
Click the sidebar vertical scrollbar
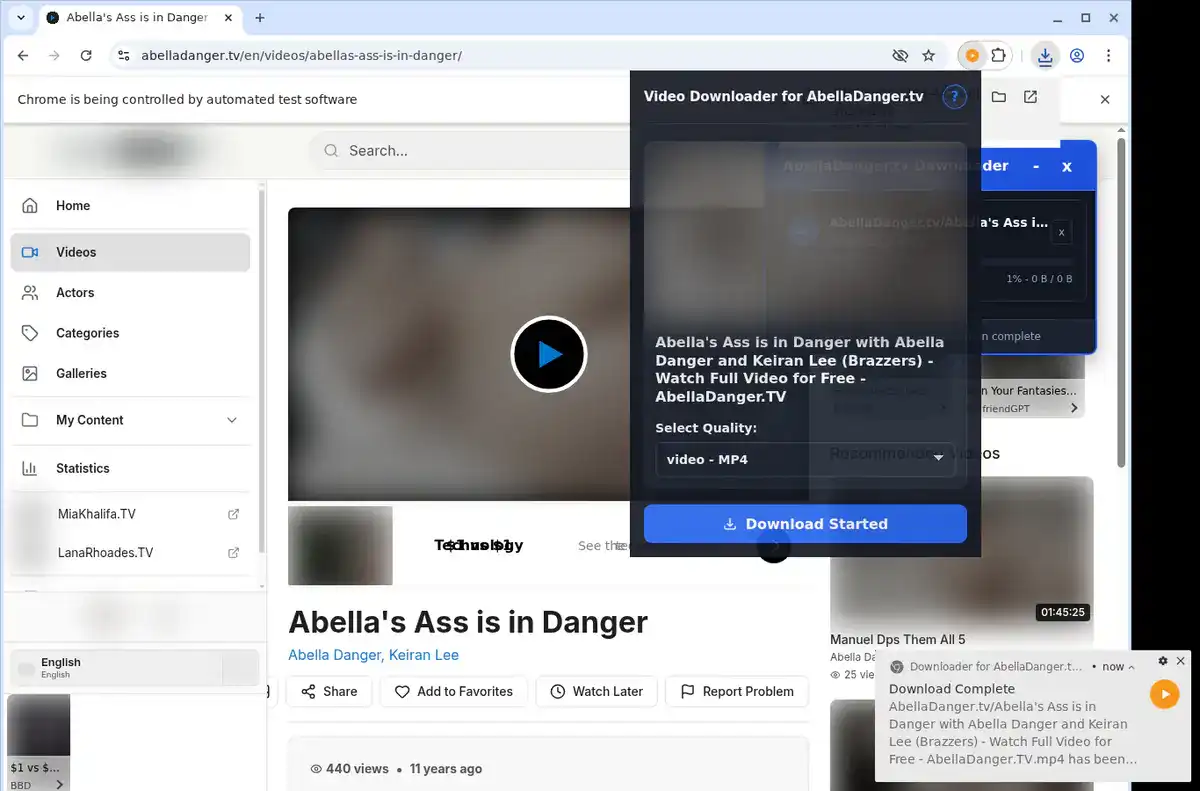(x=262, y=370)
